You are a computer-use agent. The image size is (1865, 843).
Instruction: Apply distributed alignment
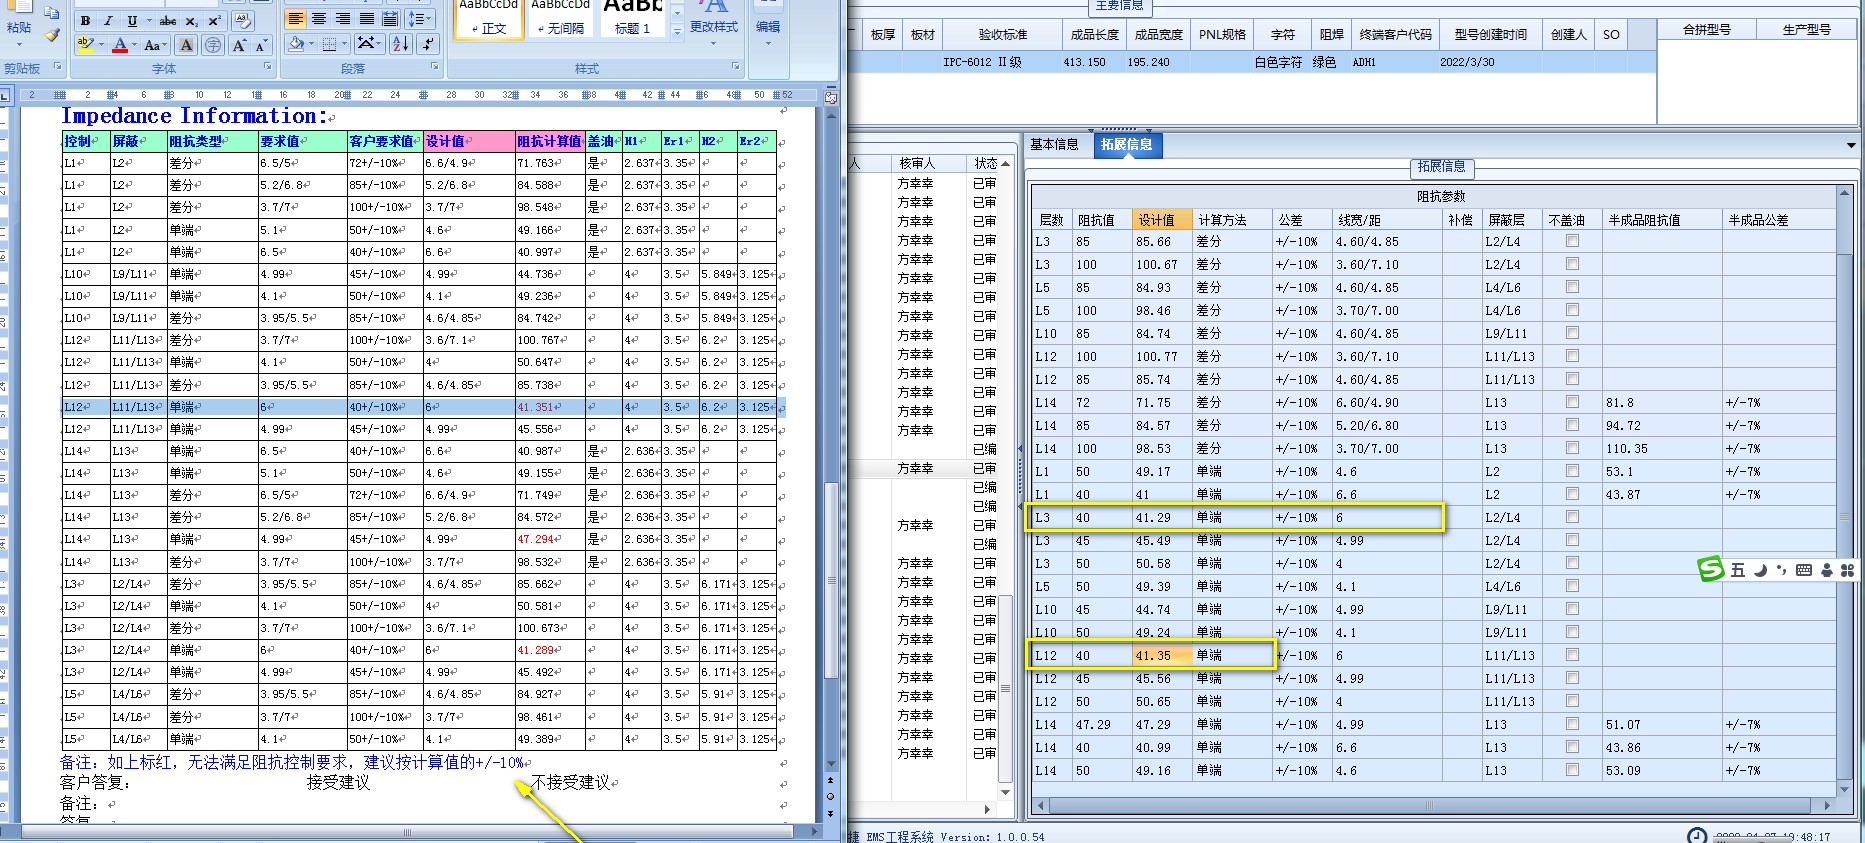tap(391, 19)
